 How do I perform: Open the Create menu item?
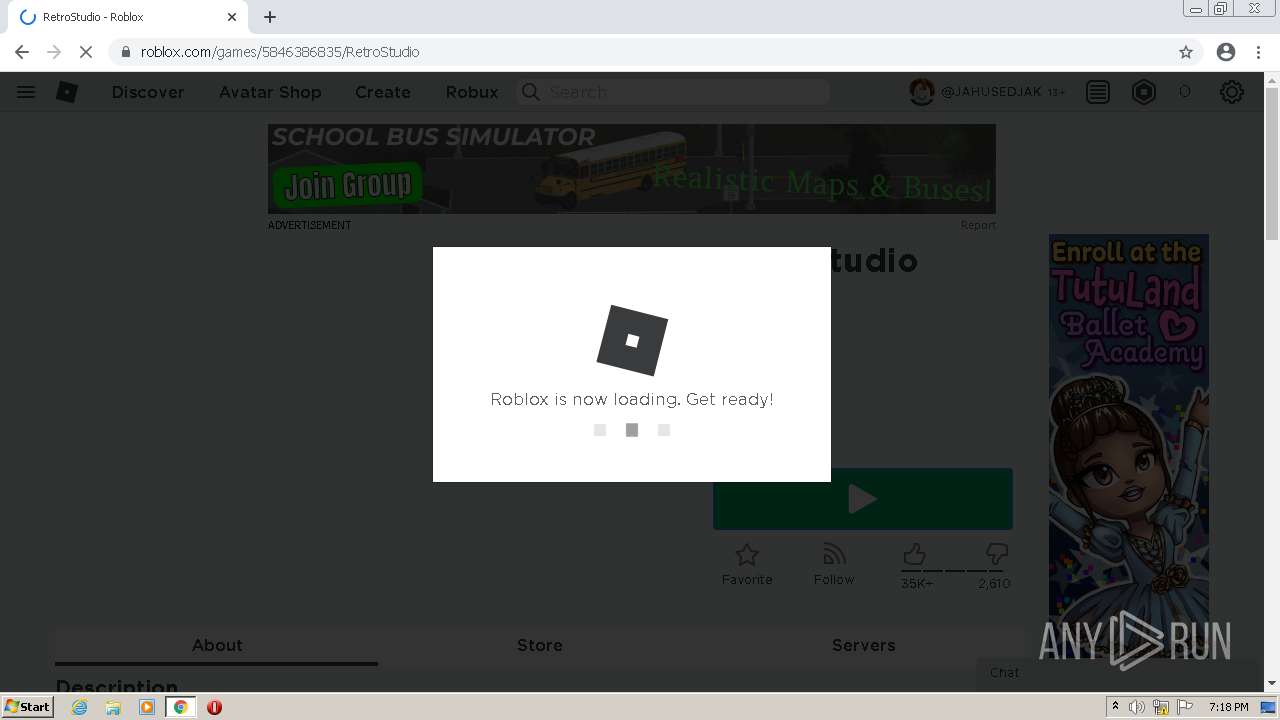[x=383, y=92]
